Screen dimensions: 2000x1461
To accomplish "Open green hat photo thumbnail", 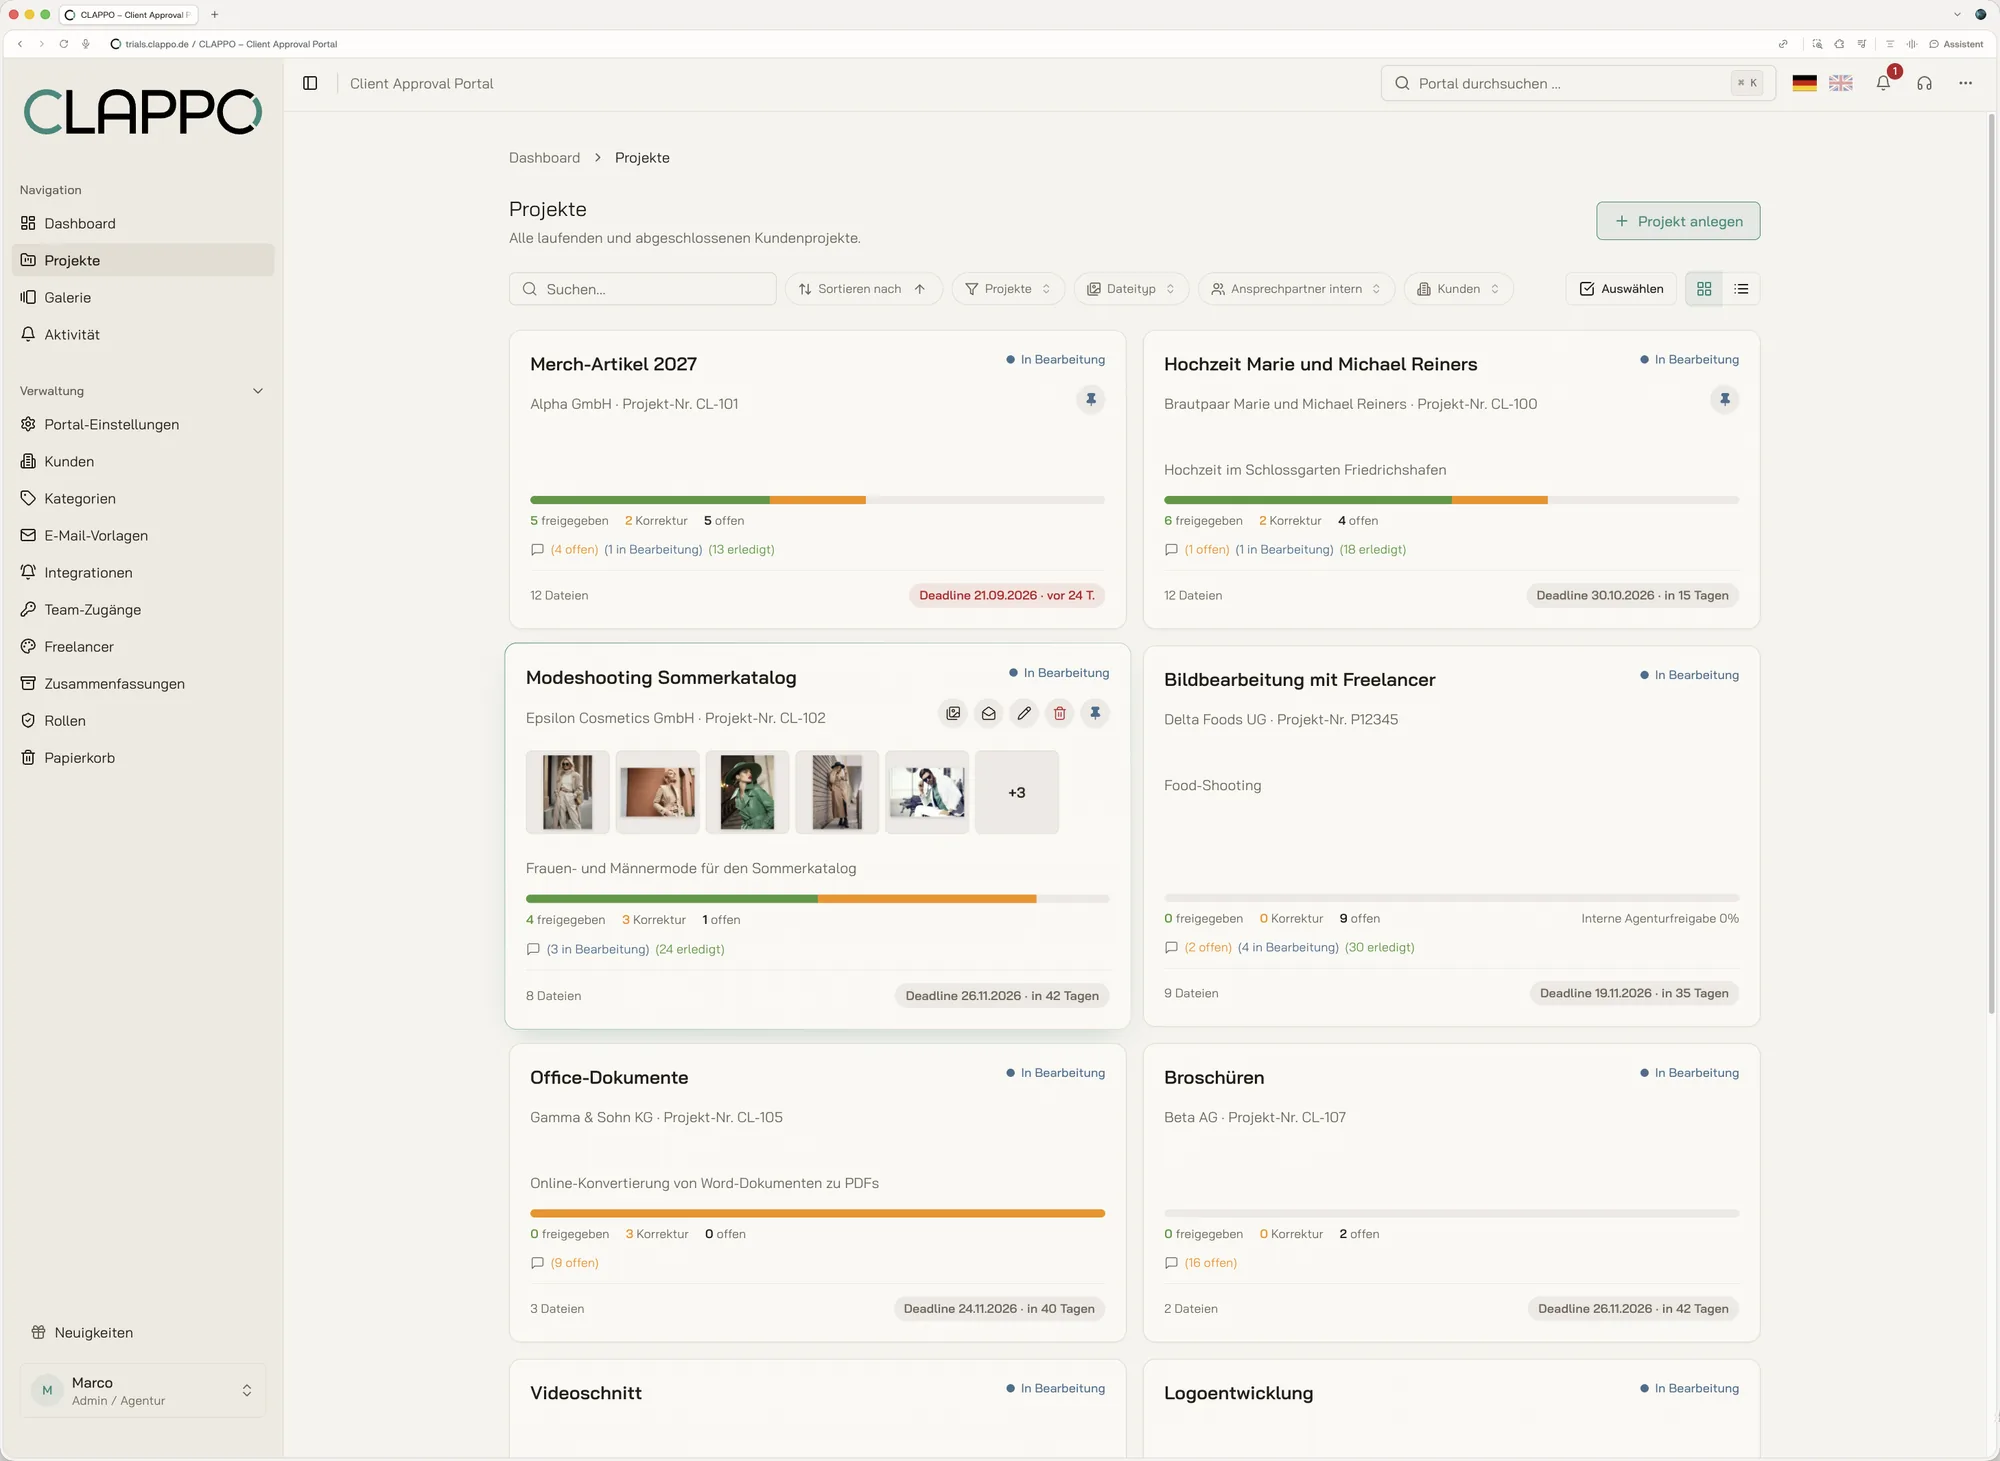I will pos(747,792).
